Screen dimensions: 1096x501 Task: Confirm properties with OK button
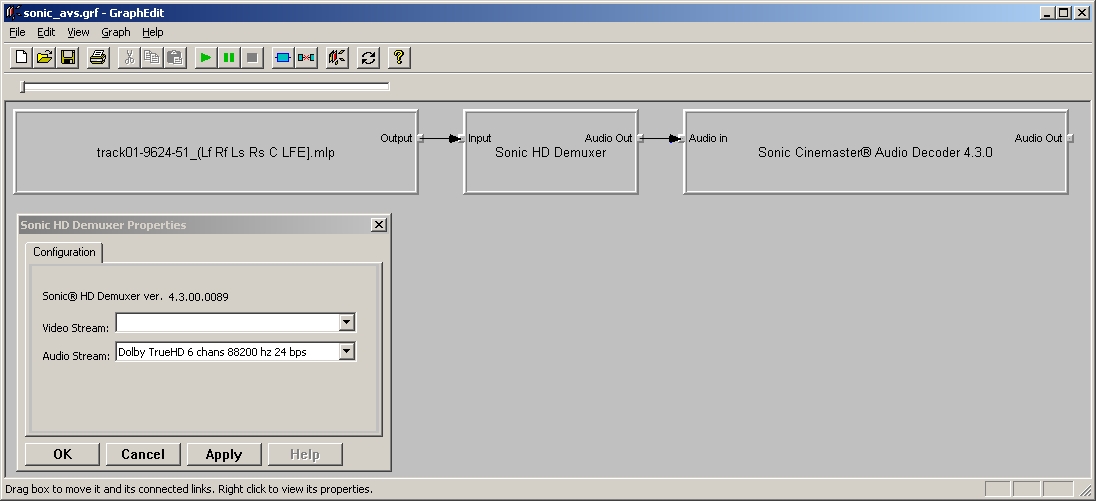click(x=62, y=454)
